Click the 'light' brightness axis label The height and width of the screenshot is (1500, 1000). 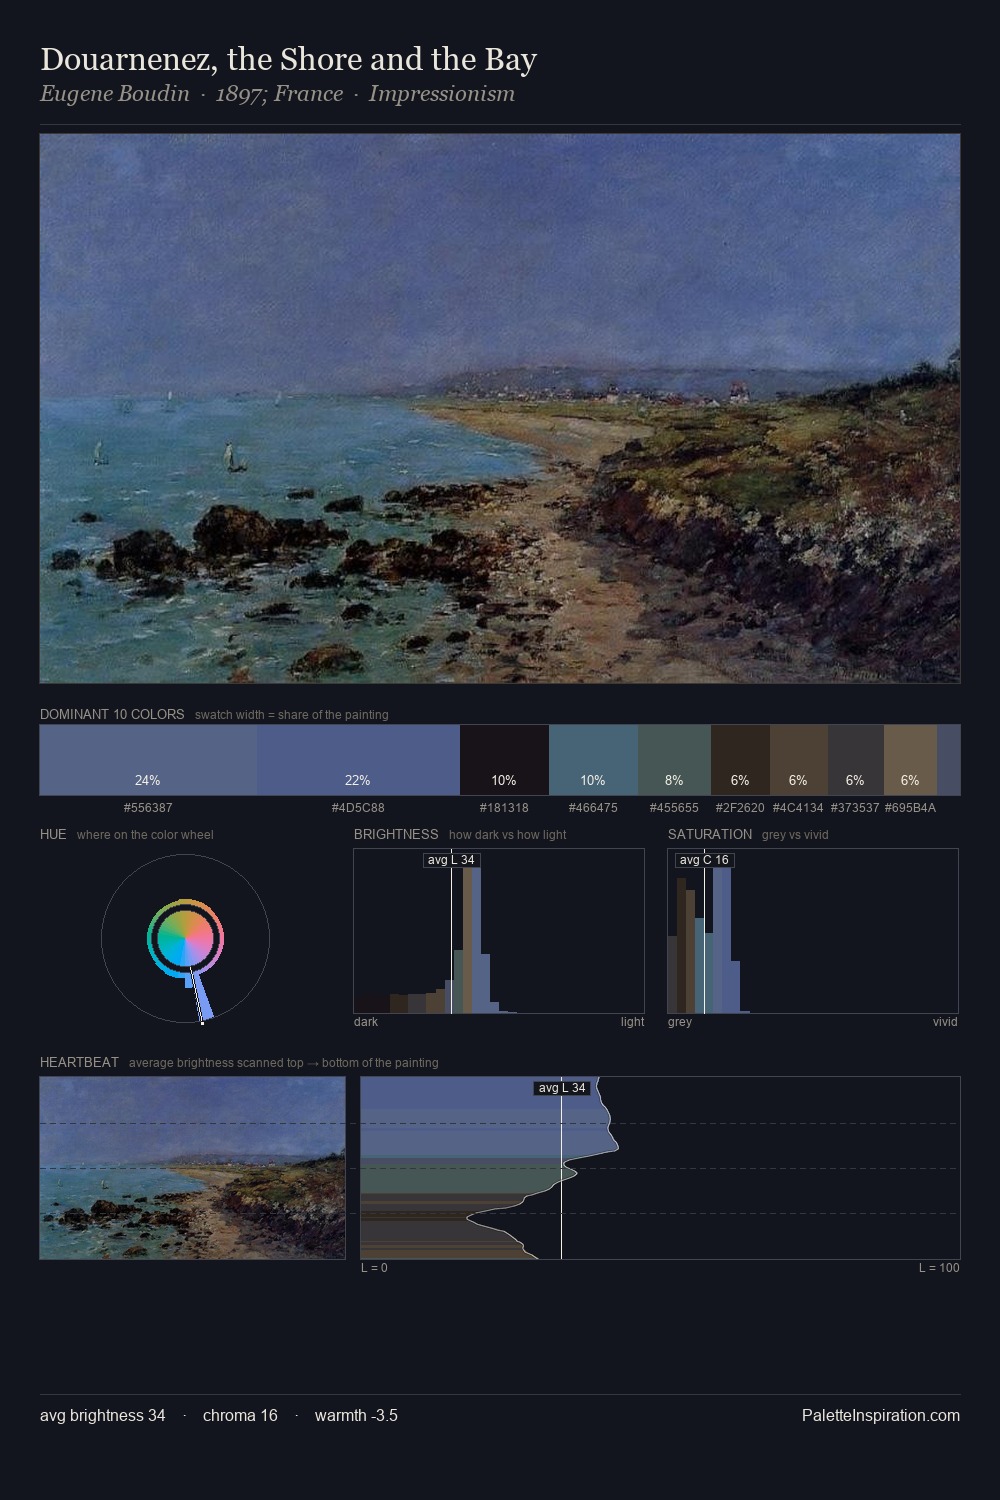[x=632, y=1022]
